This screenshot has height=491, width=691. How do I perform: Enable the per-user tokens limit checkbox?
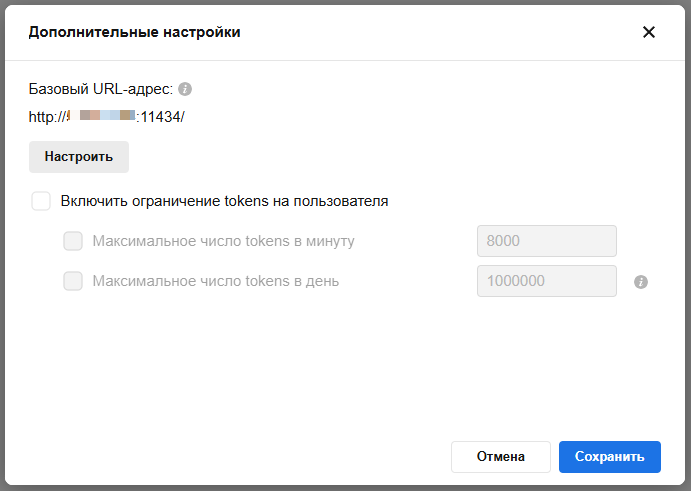[41, 201]
